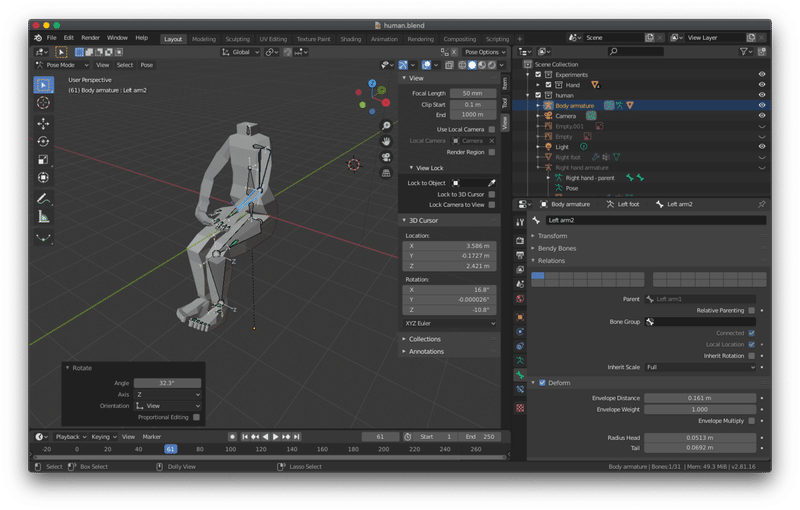Viewport: 800px width, 510px height.
Task: Enable Use Local Camera checkbox
Action: 492,130
